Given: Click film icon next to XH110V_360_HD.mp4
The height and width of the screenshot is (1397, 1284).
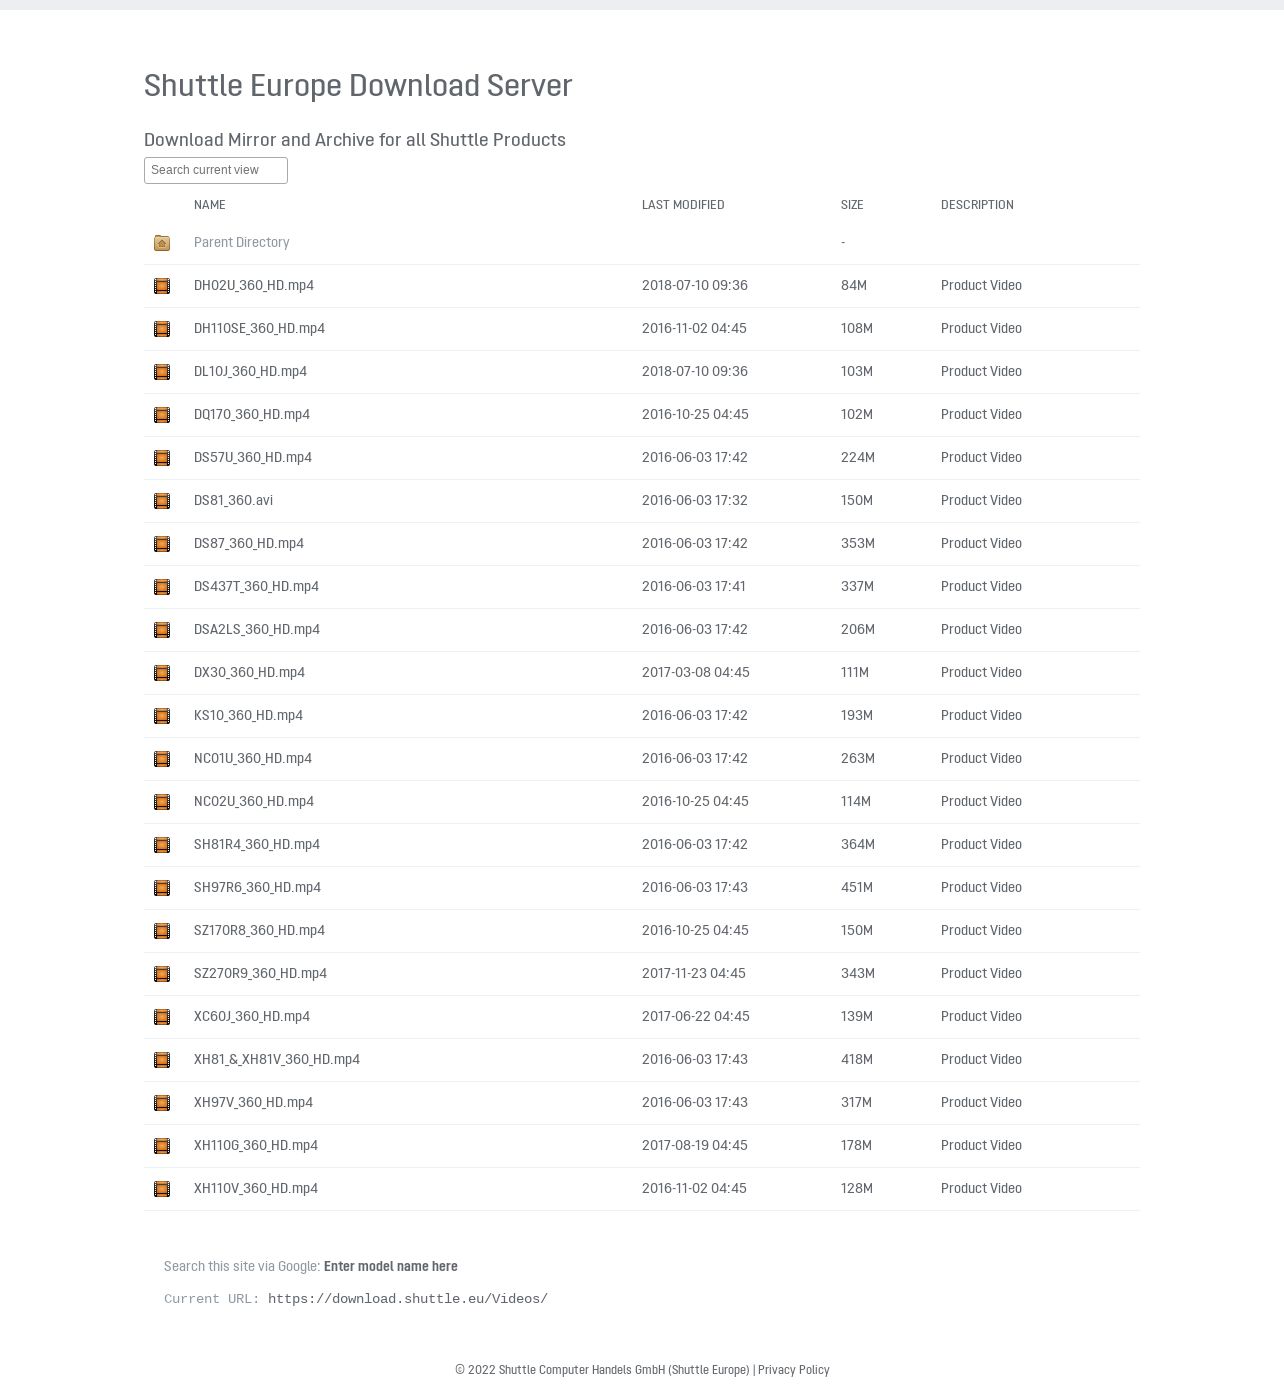Looking at the screenshot, I should pyautogui.click(x=162, y=1189).
